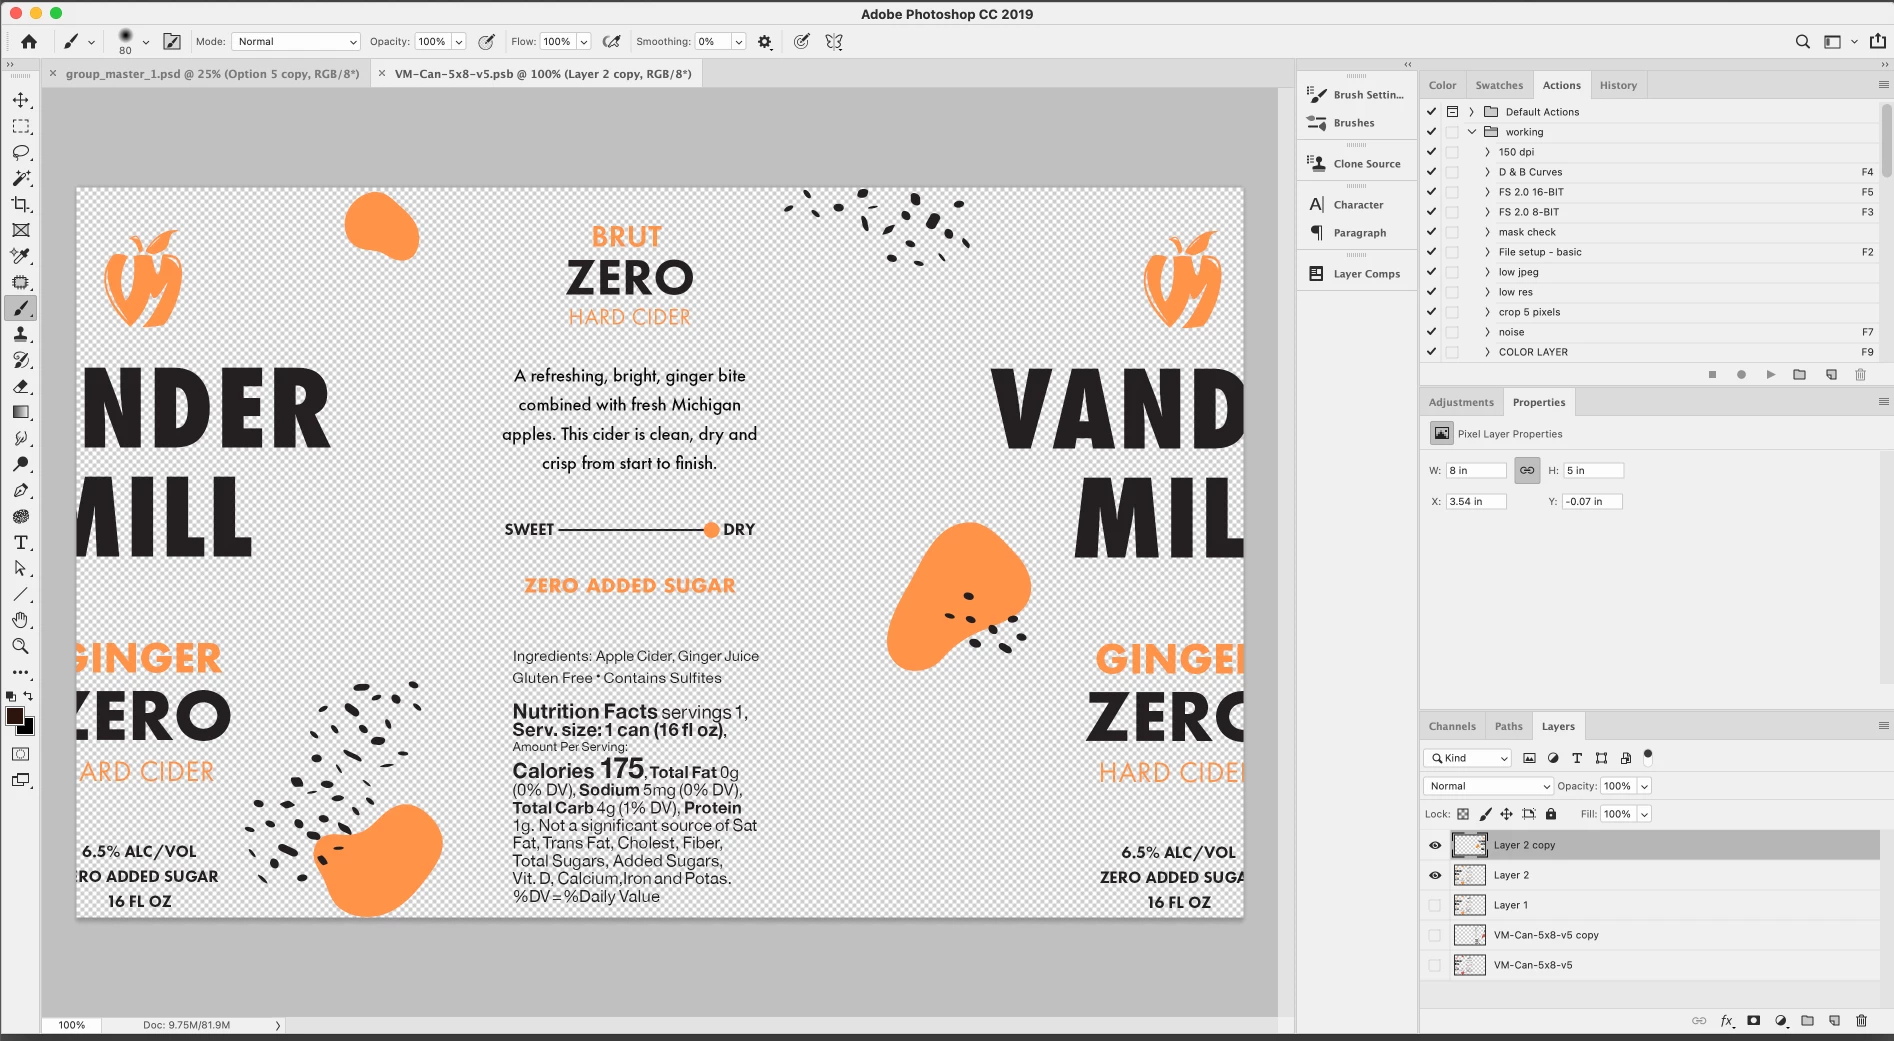Switch to the Paths tab
The image size is (1894, 1041).
[x=1508, y=726]
